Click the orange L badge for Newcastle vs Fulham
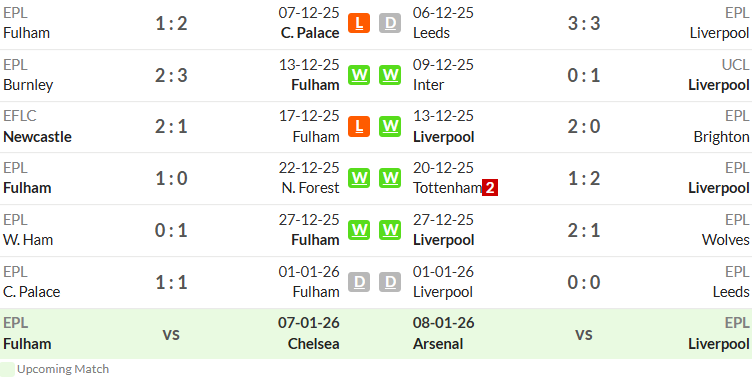The image size is (752, 390). [359, 127]
